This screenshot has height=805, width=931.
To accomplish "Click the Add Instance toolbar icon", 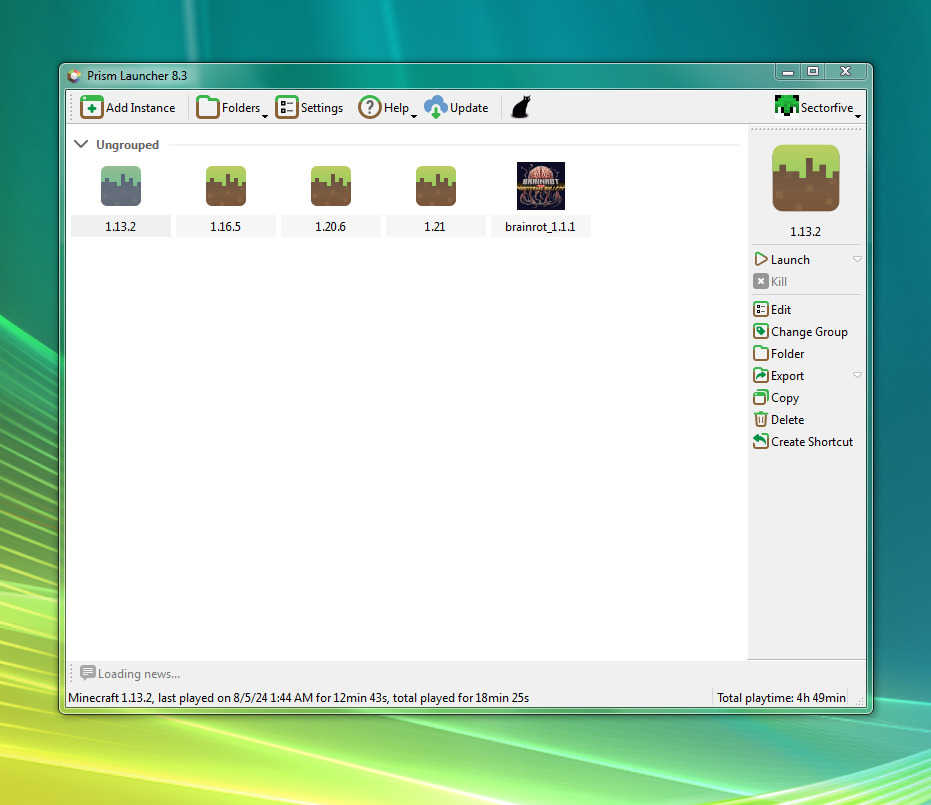I will click(x=92, y=108).
